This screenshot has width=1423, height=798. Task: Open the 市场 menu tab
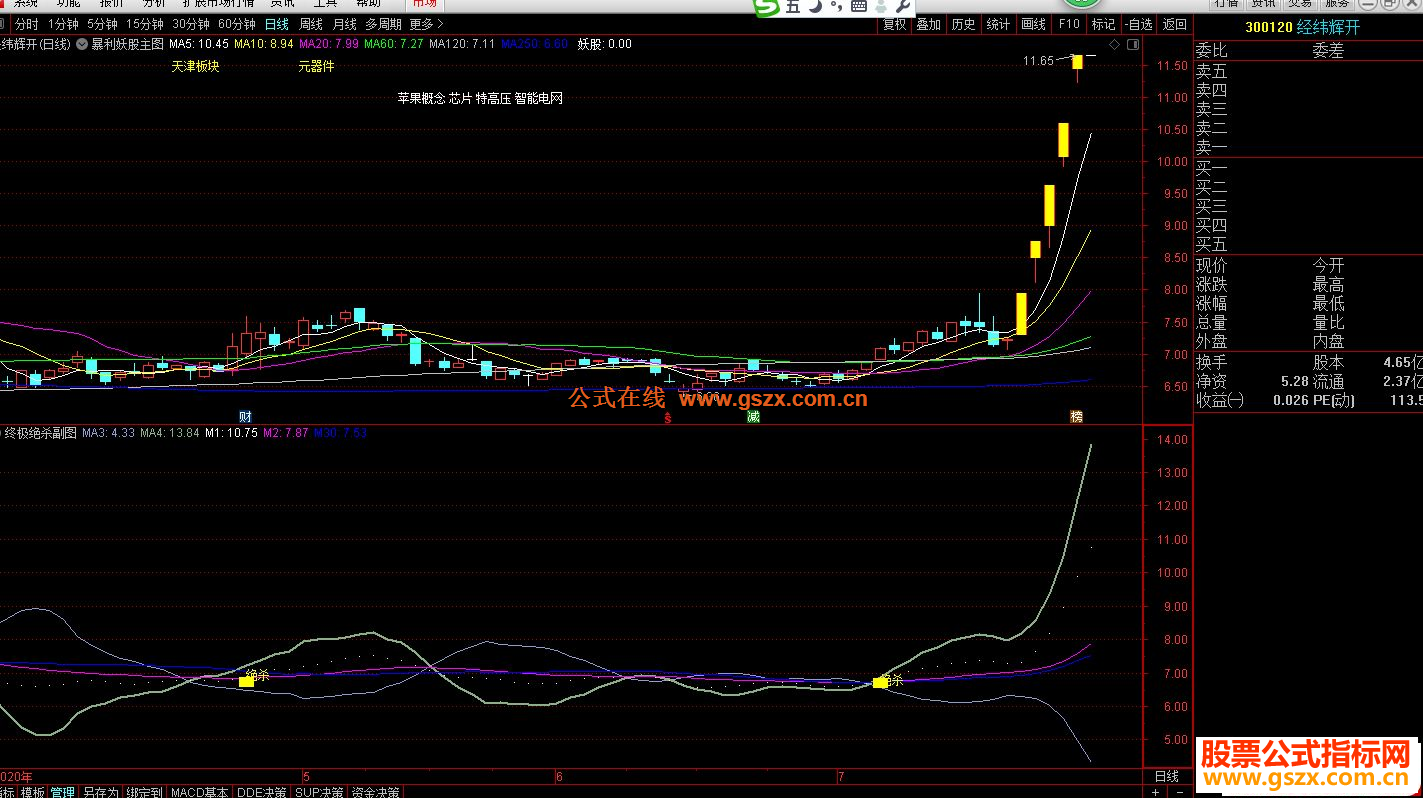(424, 4)
